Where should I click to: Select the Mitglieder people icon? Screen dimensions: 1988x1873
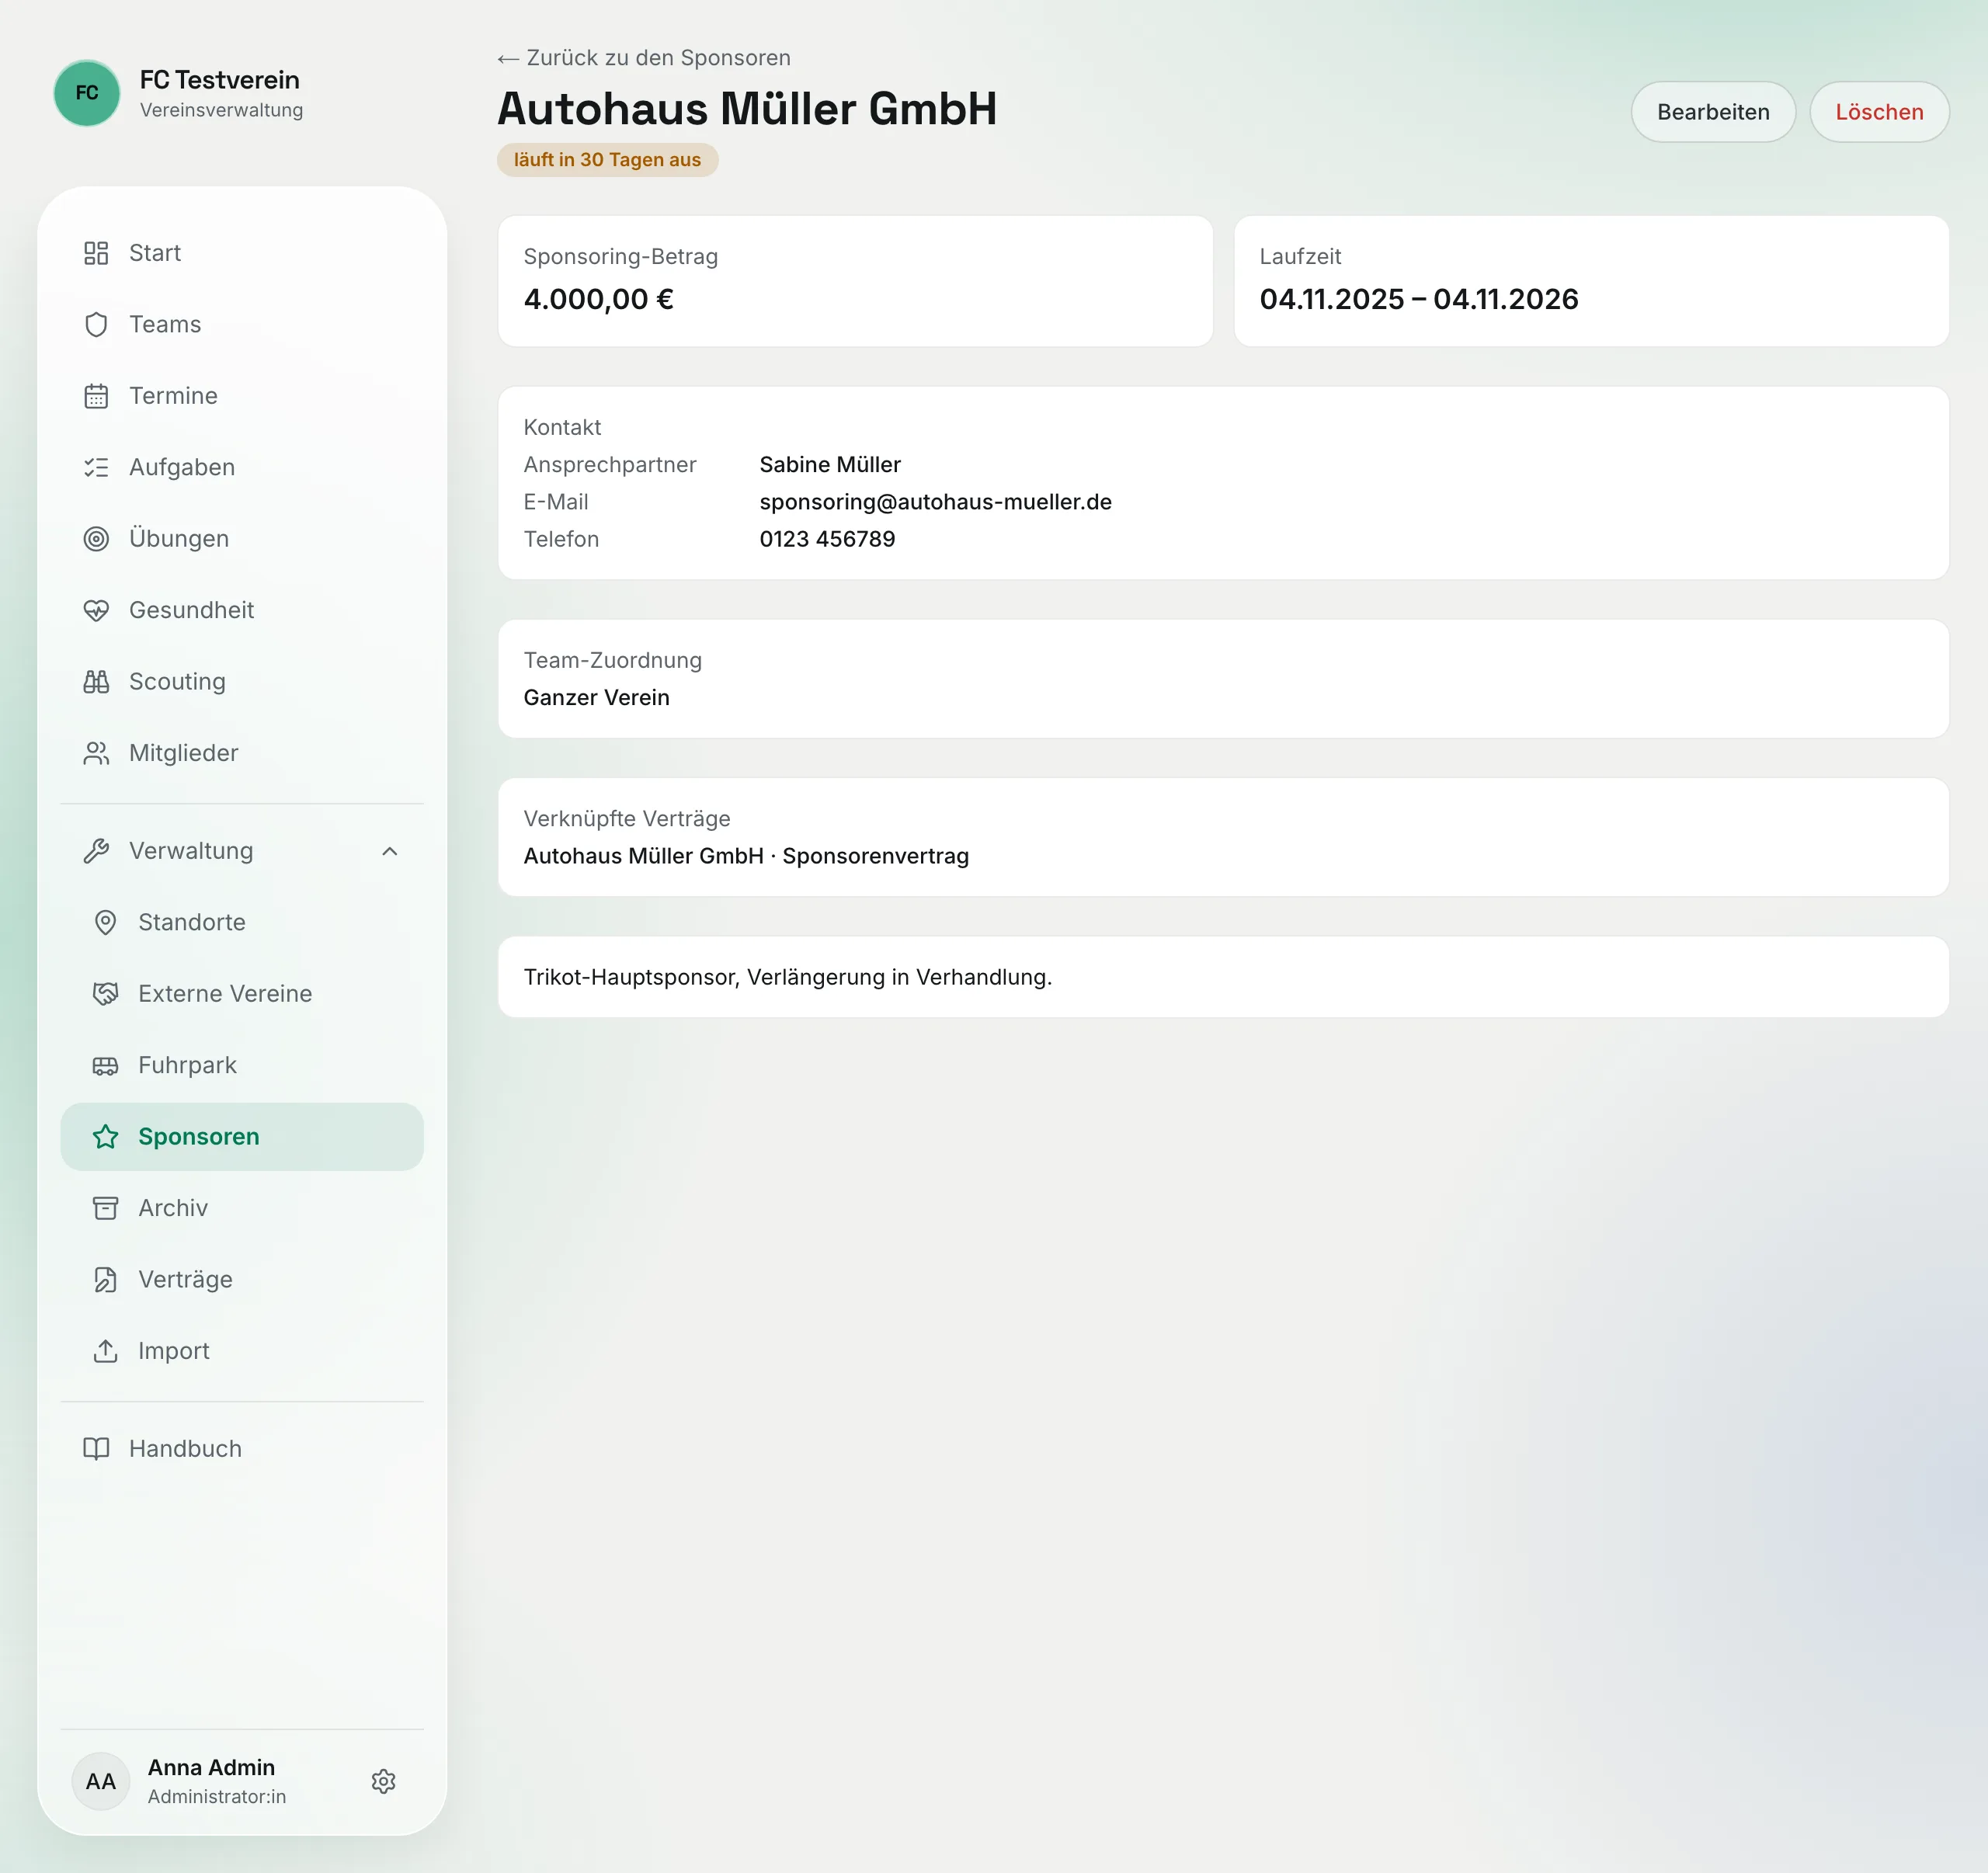click(x=96, y=753)
